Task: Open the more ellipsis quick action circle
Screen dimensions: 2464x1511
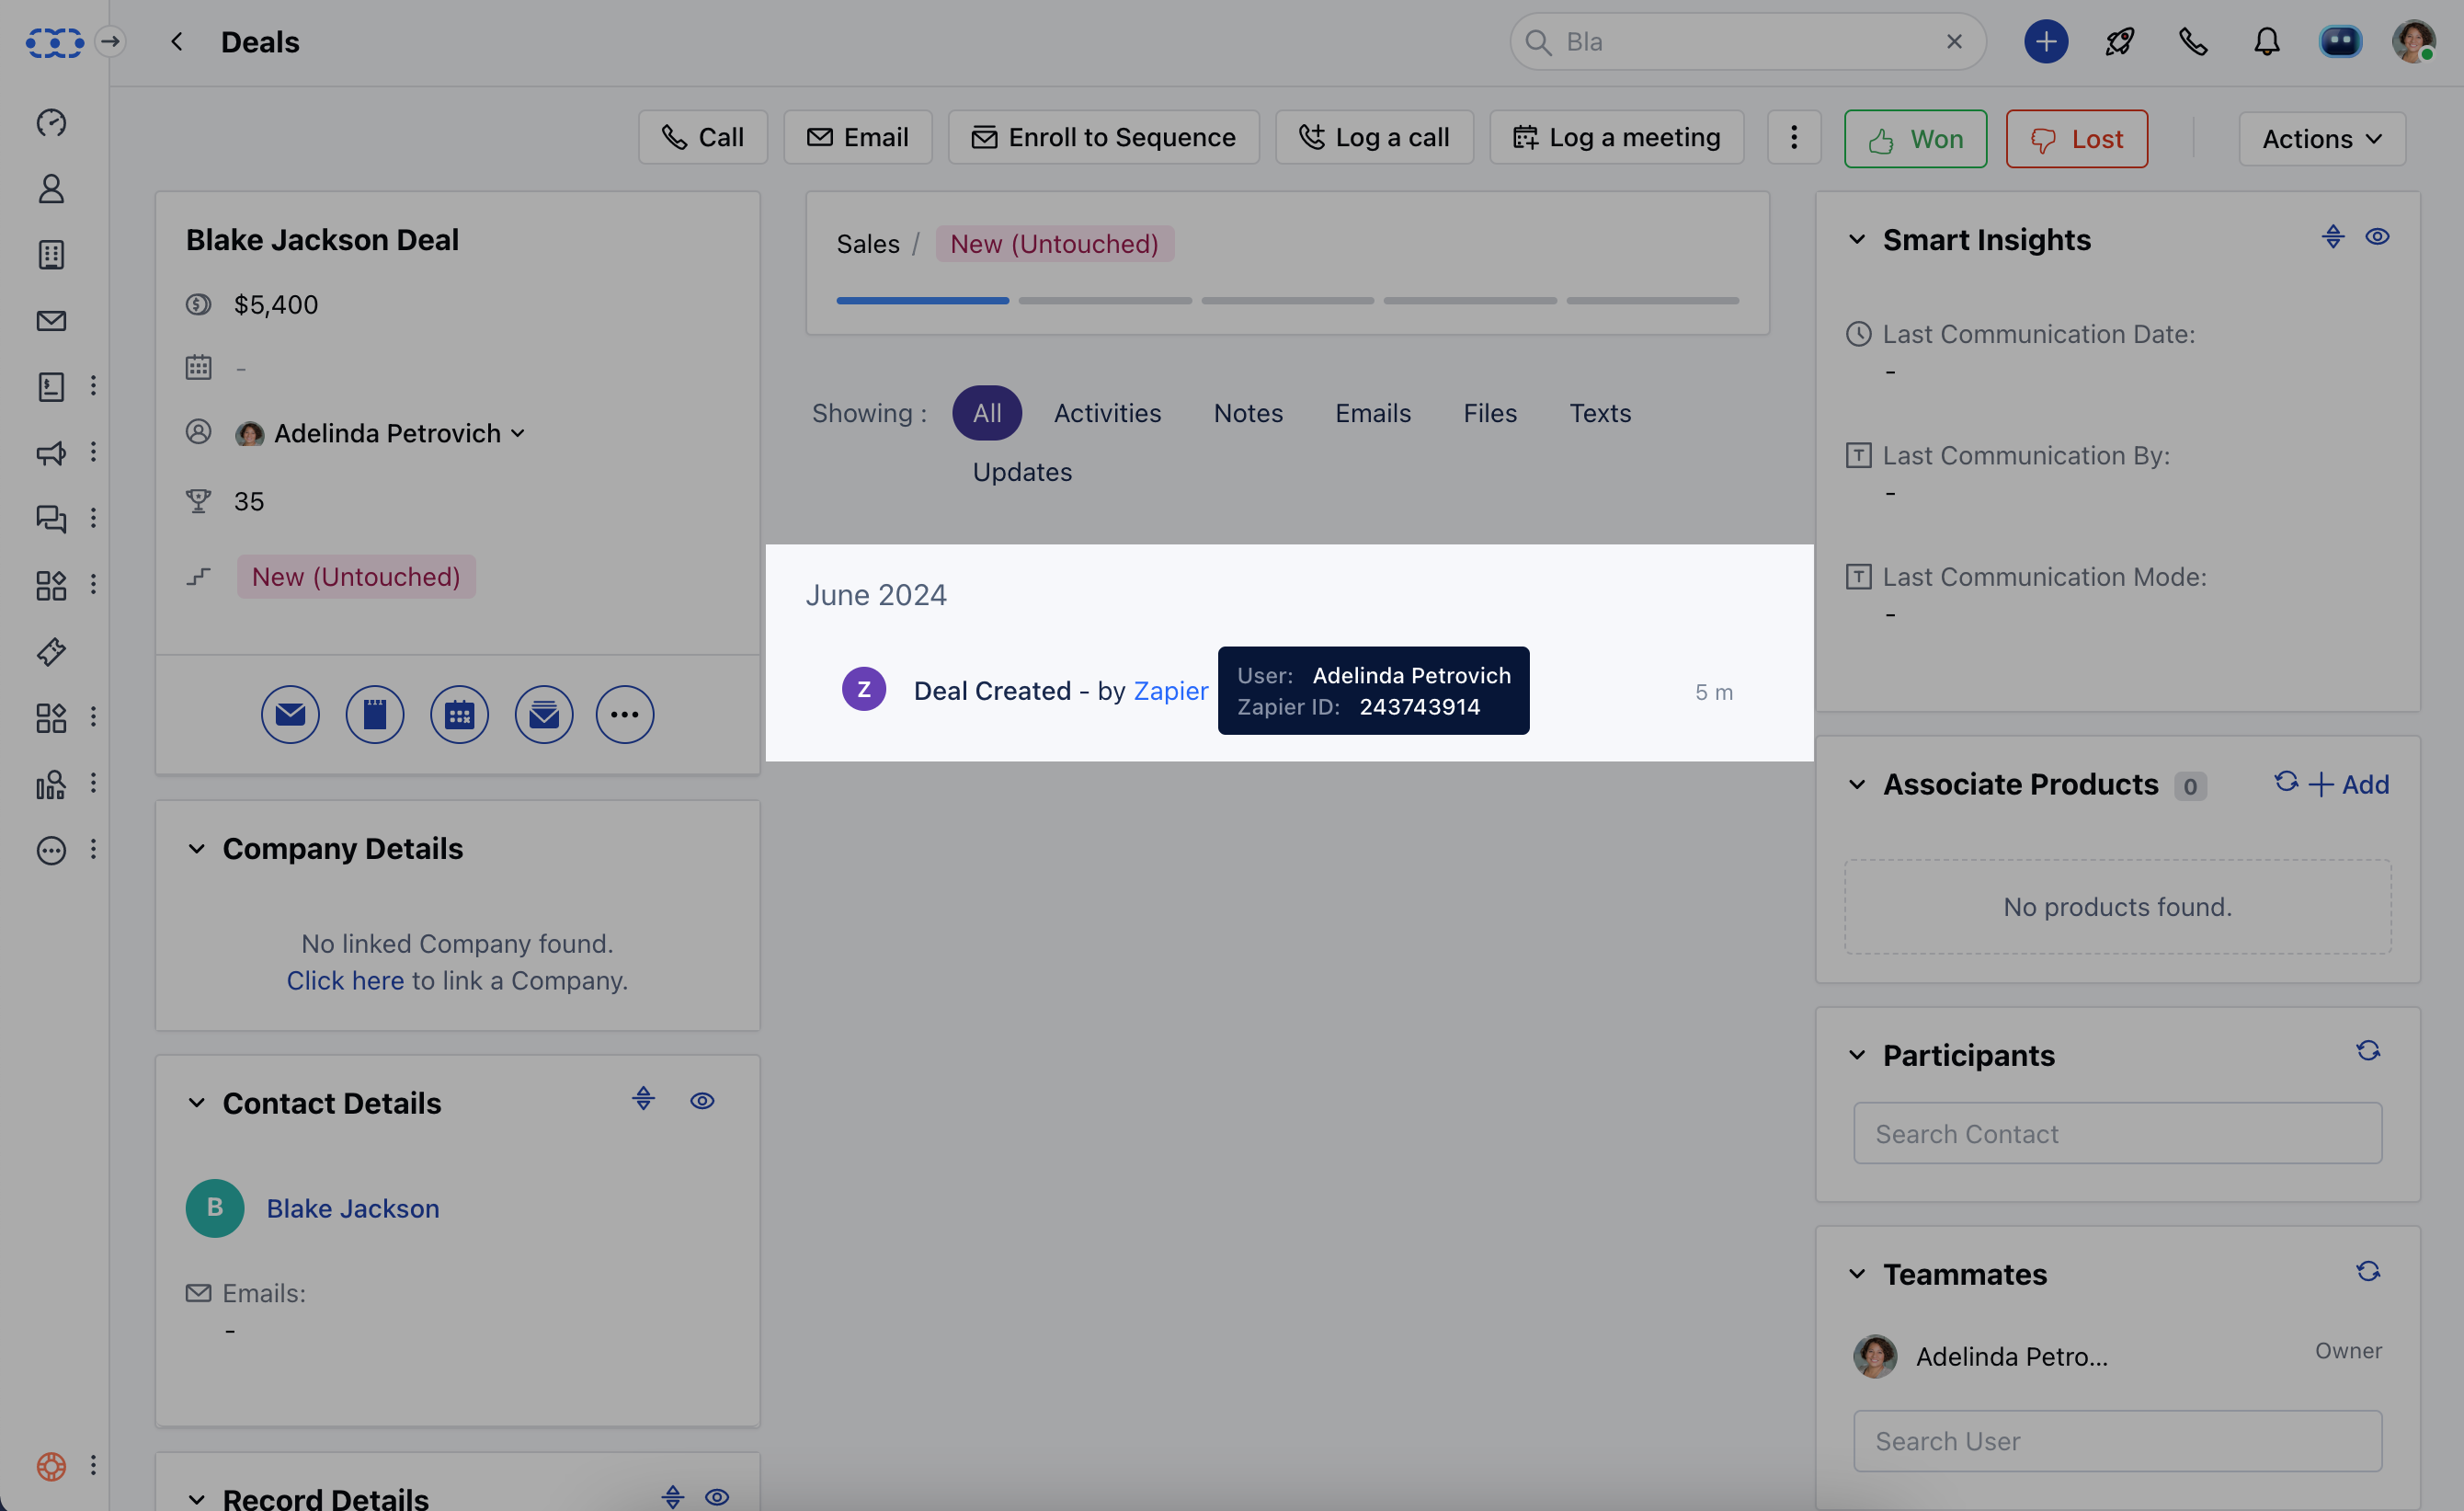Action: click(x=625, y=714)
